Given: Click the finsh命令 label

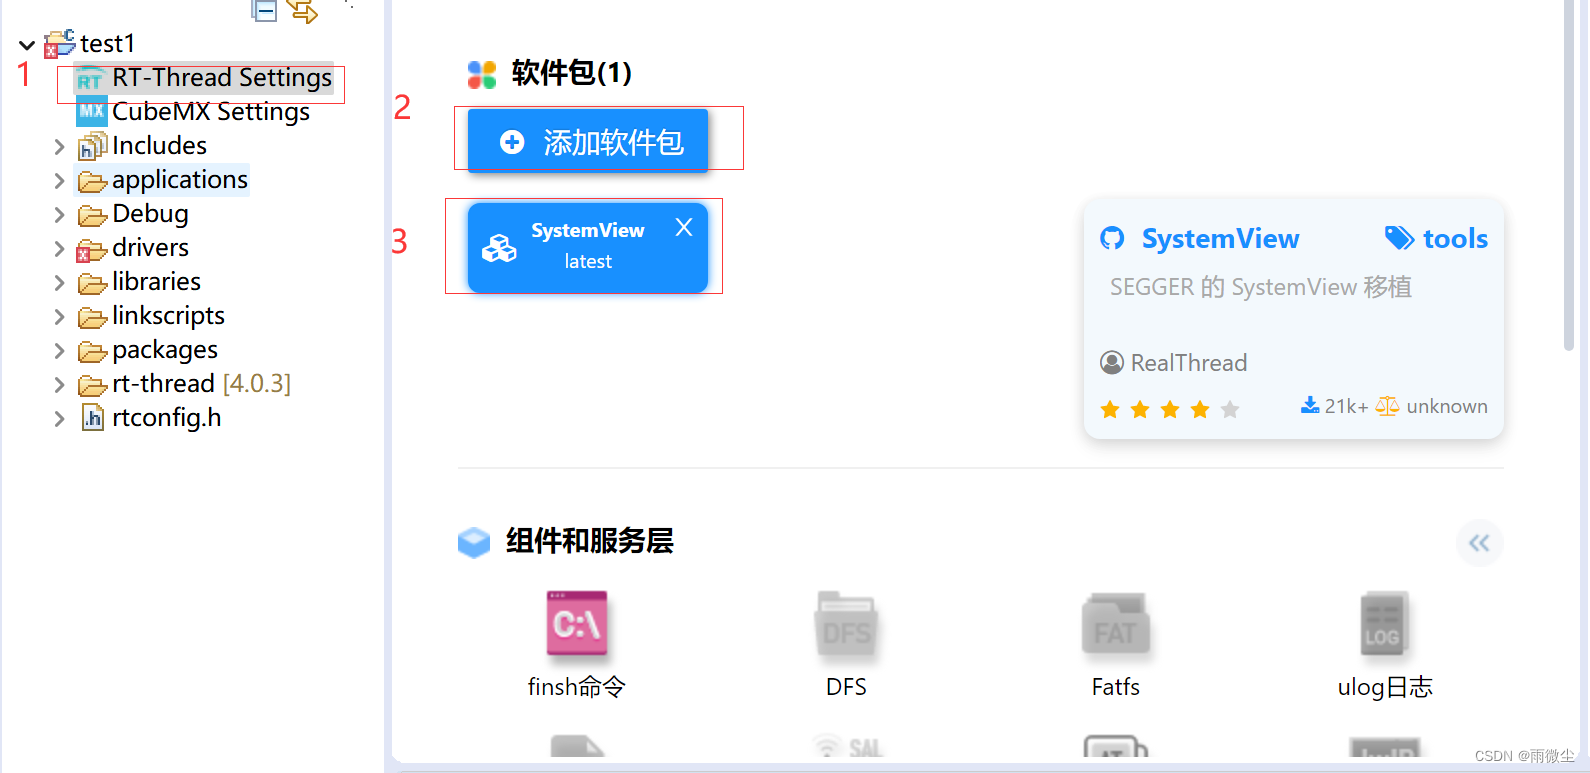Looking at the screenshot, I should point(577,687).
